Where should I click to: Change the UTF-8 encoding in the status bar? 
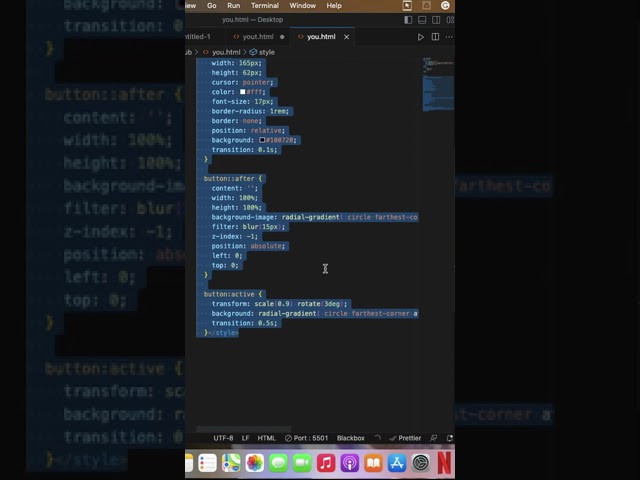pos(223,438)
